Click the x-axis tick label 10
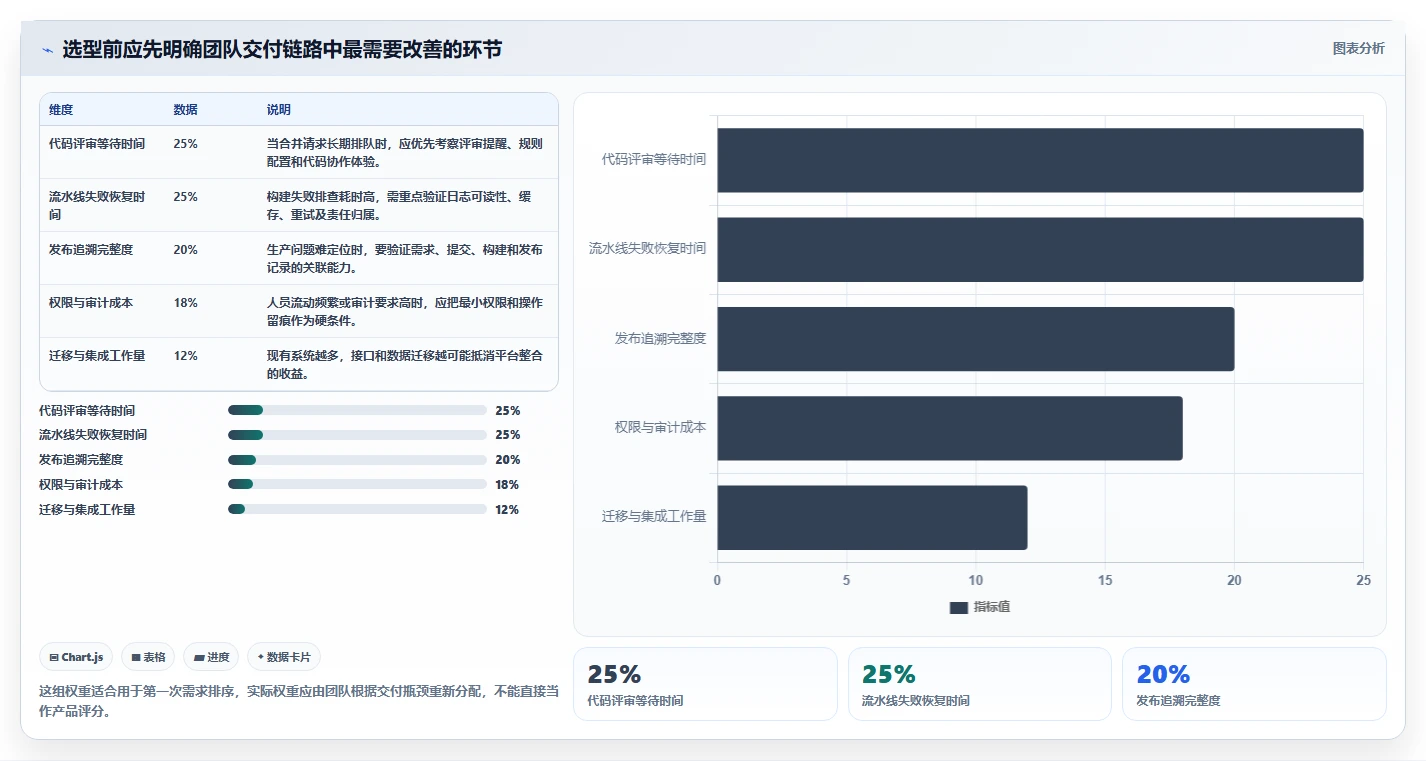 pyautogui.click(x=975, y=581)
